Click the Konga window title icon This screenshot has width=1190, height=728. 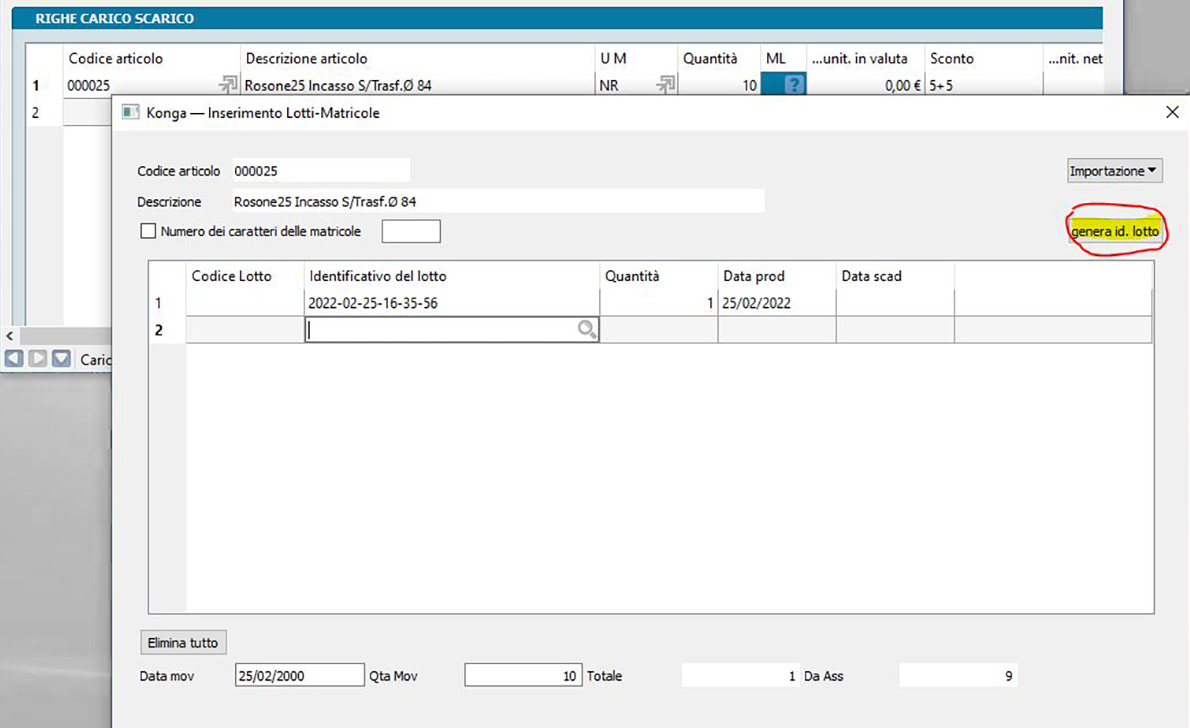point(130,113)
